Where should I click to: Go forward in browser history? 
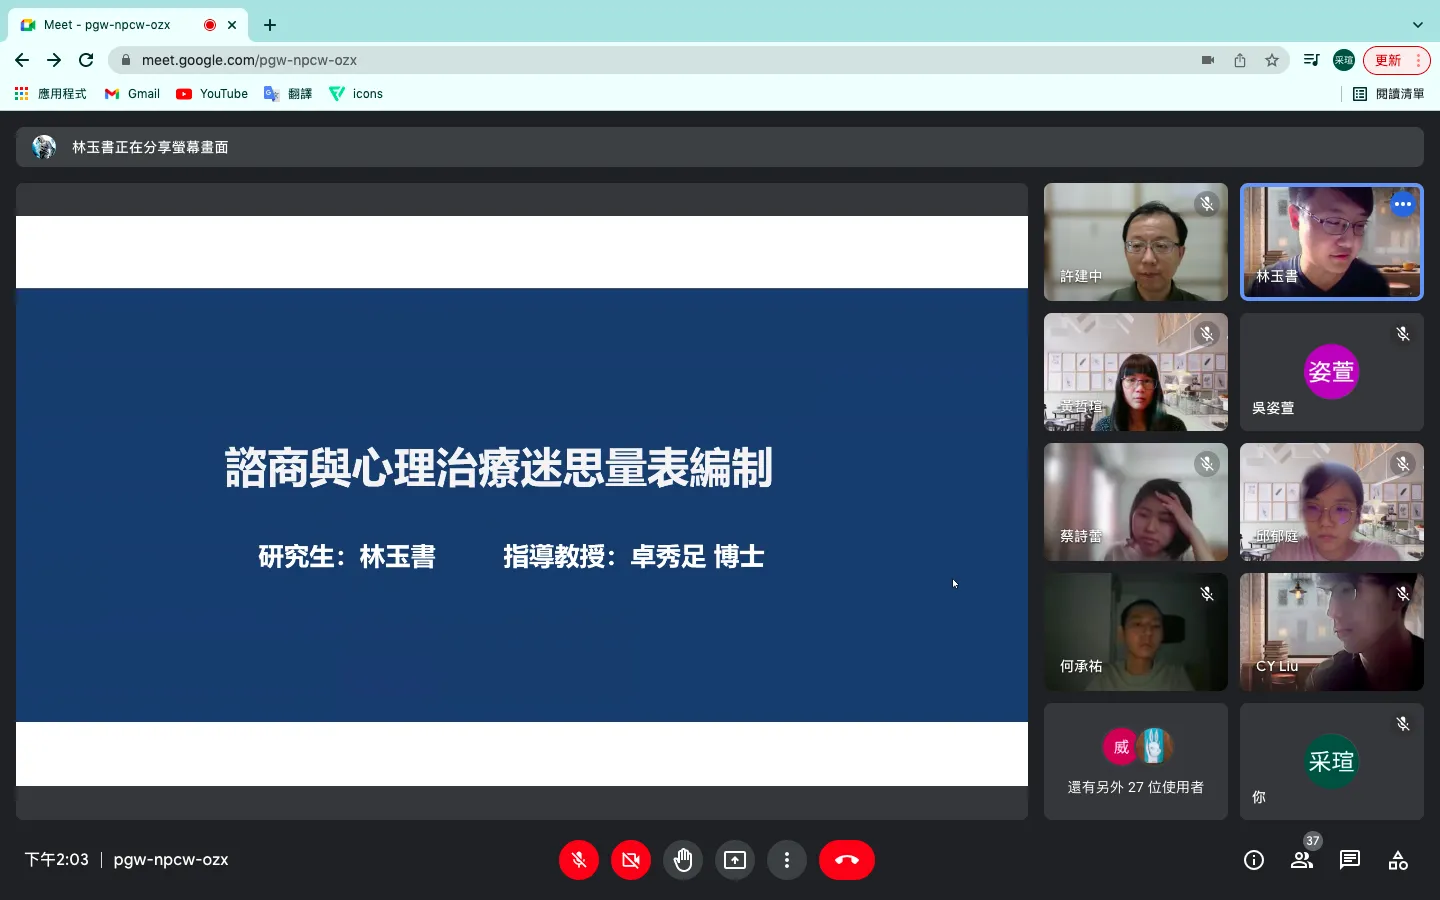coord(54,60)
